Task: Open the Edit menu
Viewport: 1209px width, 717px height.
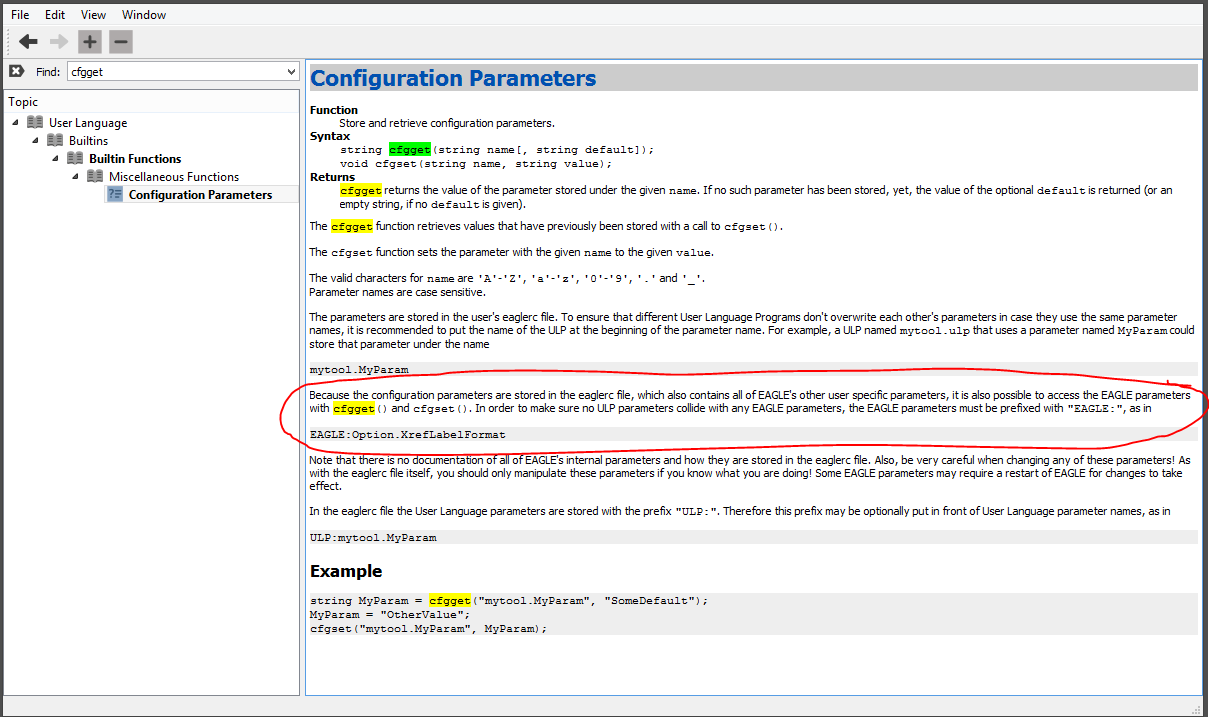Action: pyautogui.click(x=55, y=15)
